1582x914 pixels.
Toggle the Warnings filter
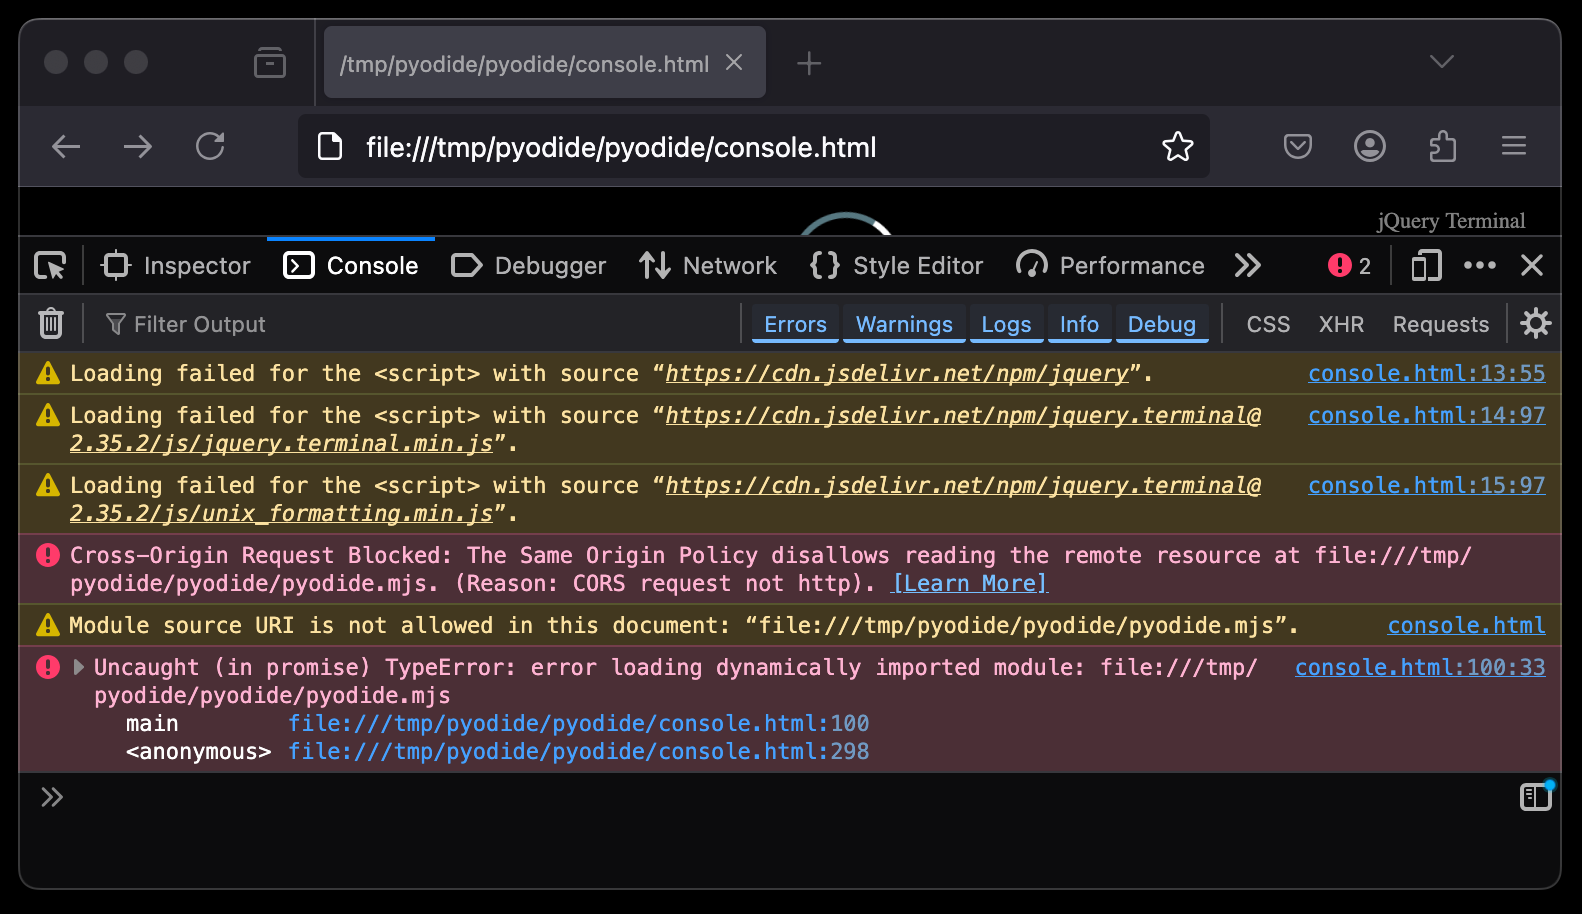pyautogui.click(x=904, y=324)
